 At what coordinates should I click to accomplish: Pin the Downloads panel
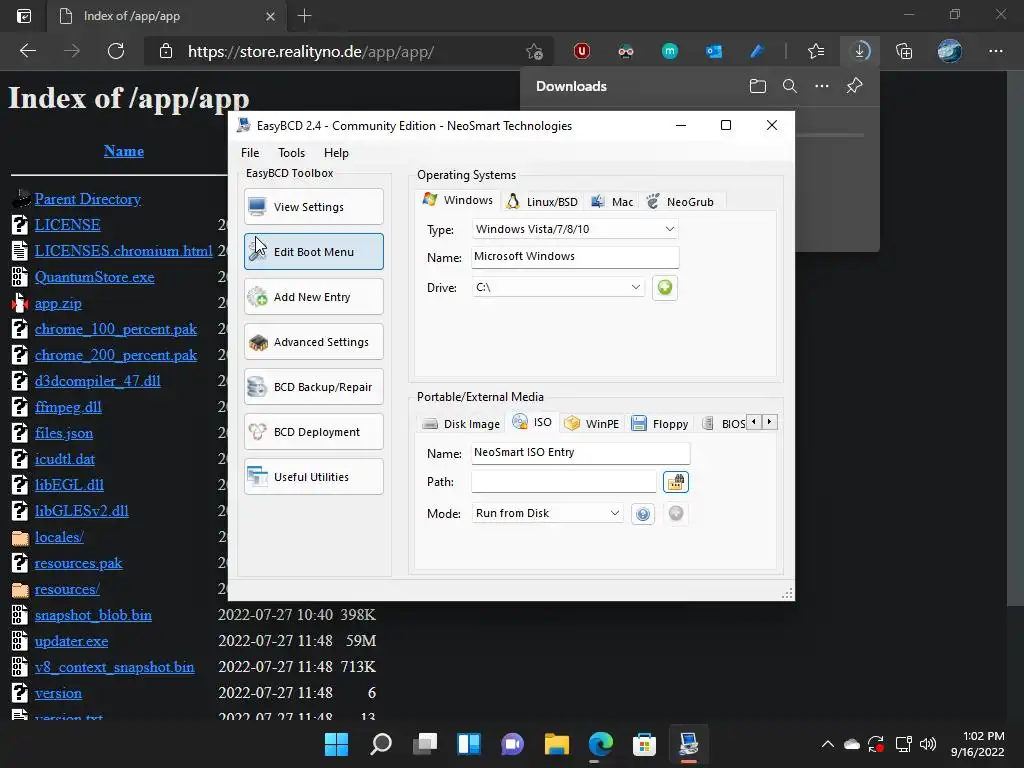(x=854, y=86)
